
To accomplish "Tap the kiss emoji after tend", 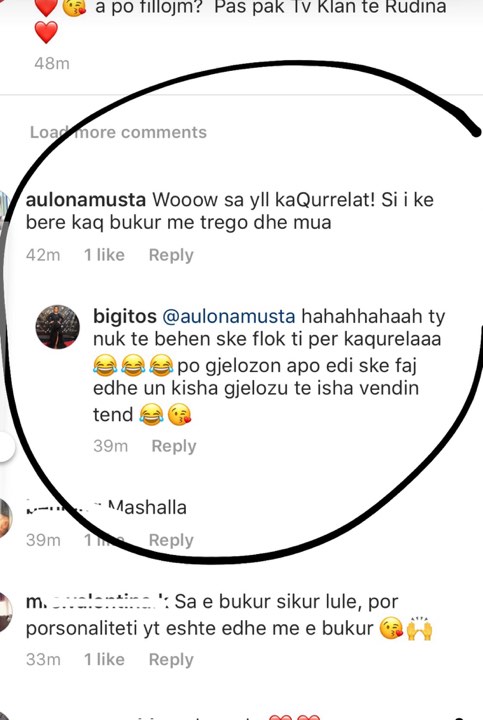I will coord(180,415).
